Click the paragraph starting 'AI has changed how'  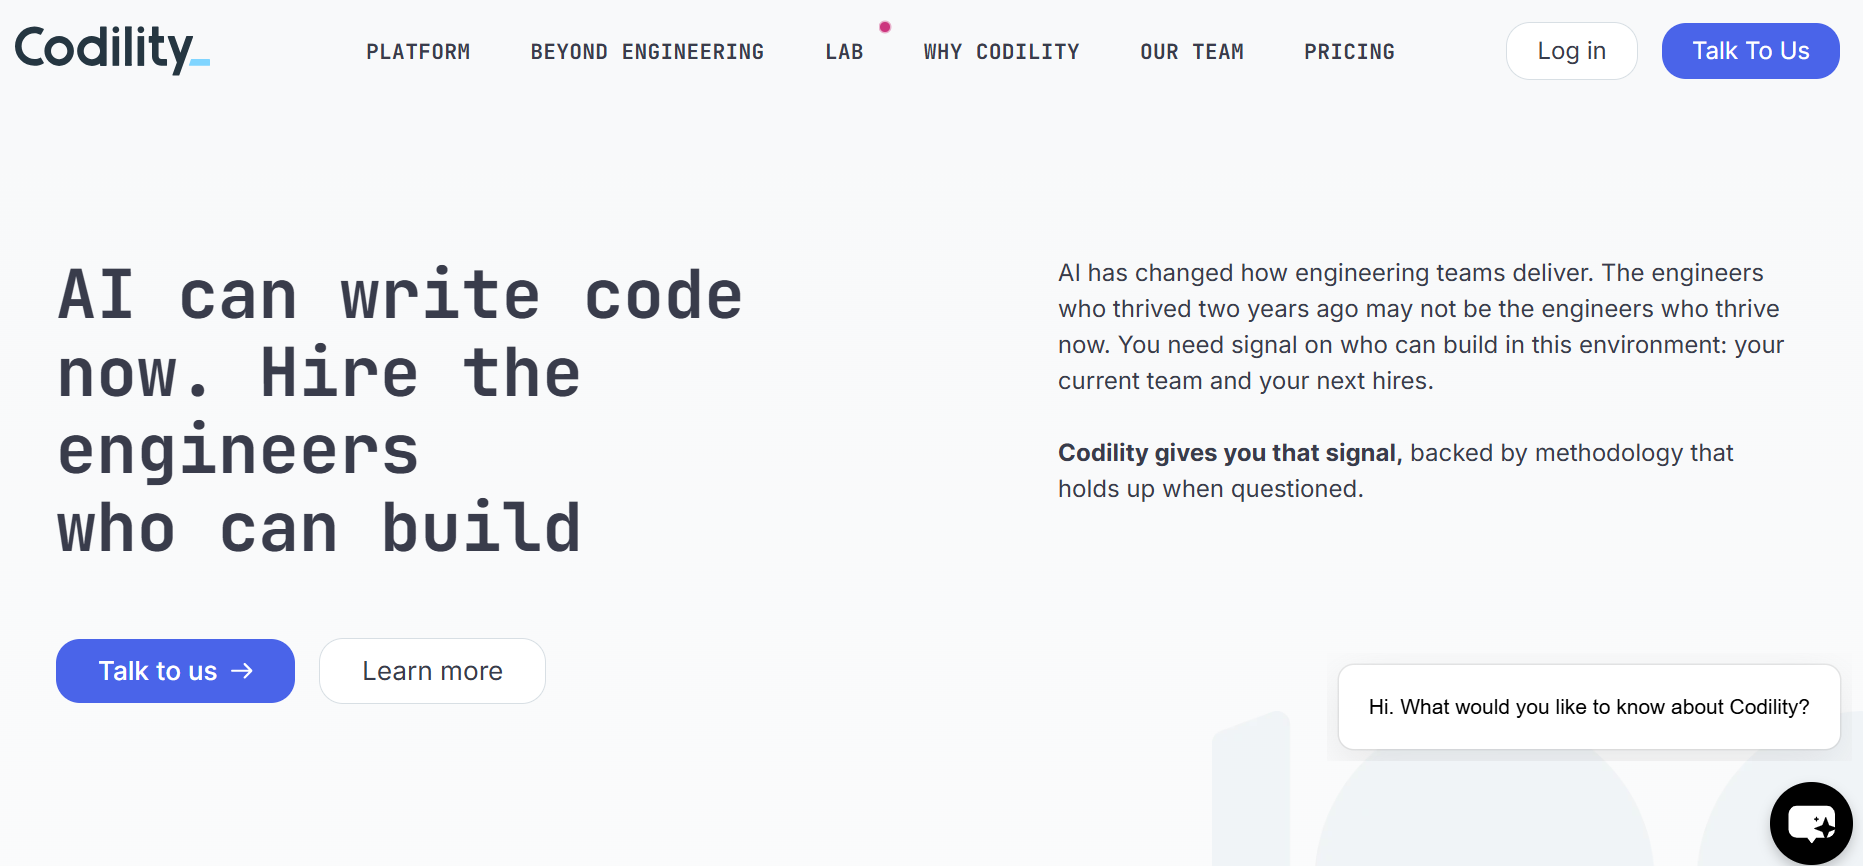tap(1421, 327)
